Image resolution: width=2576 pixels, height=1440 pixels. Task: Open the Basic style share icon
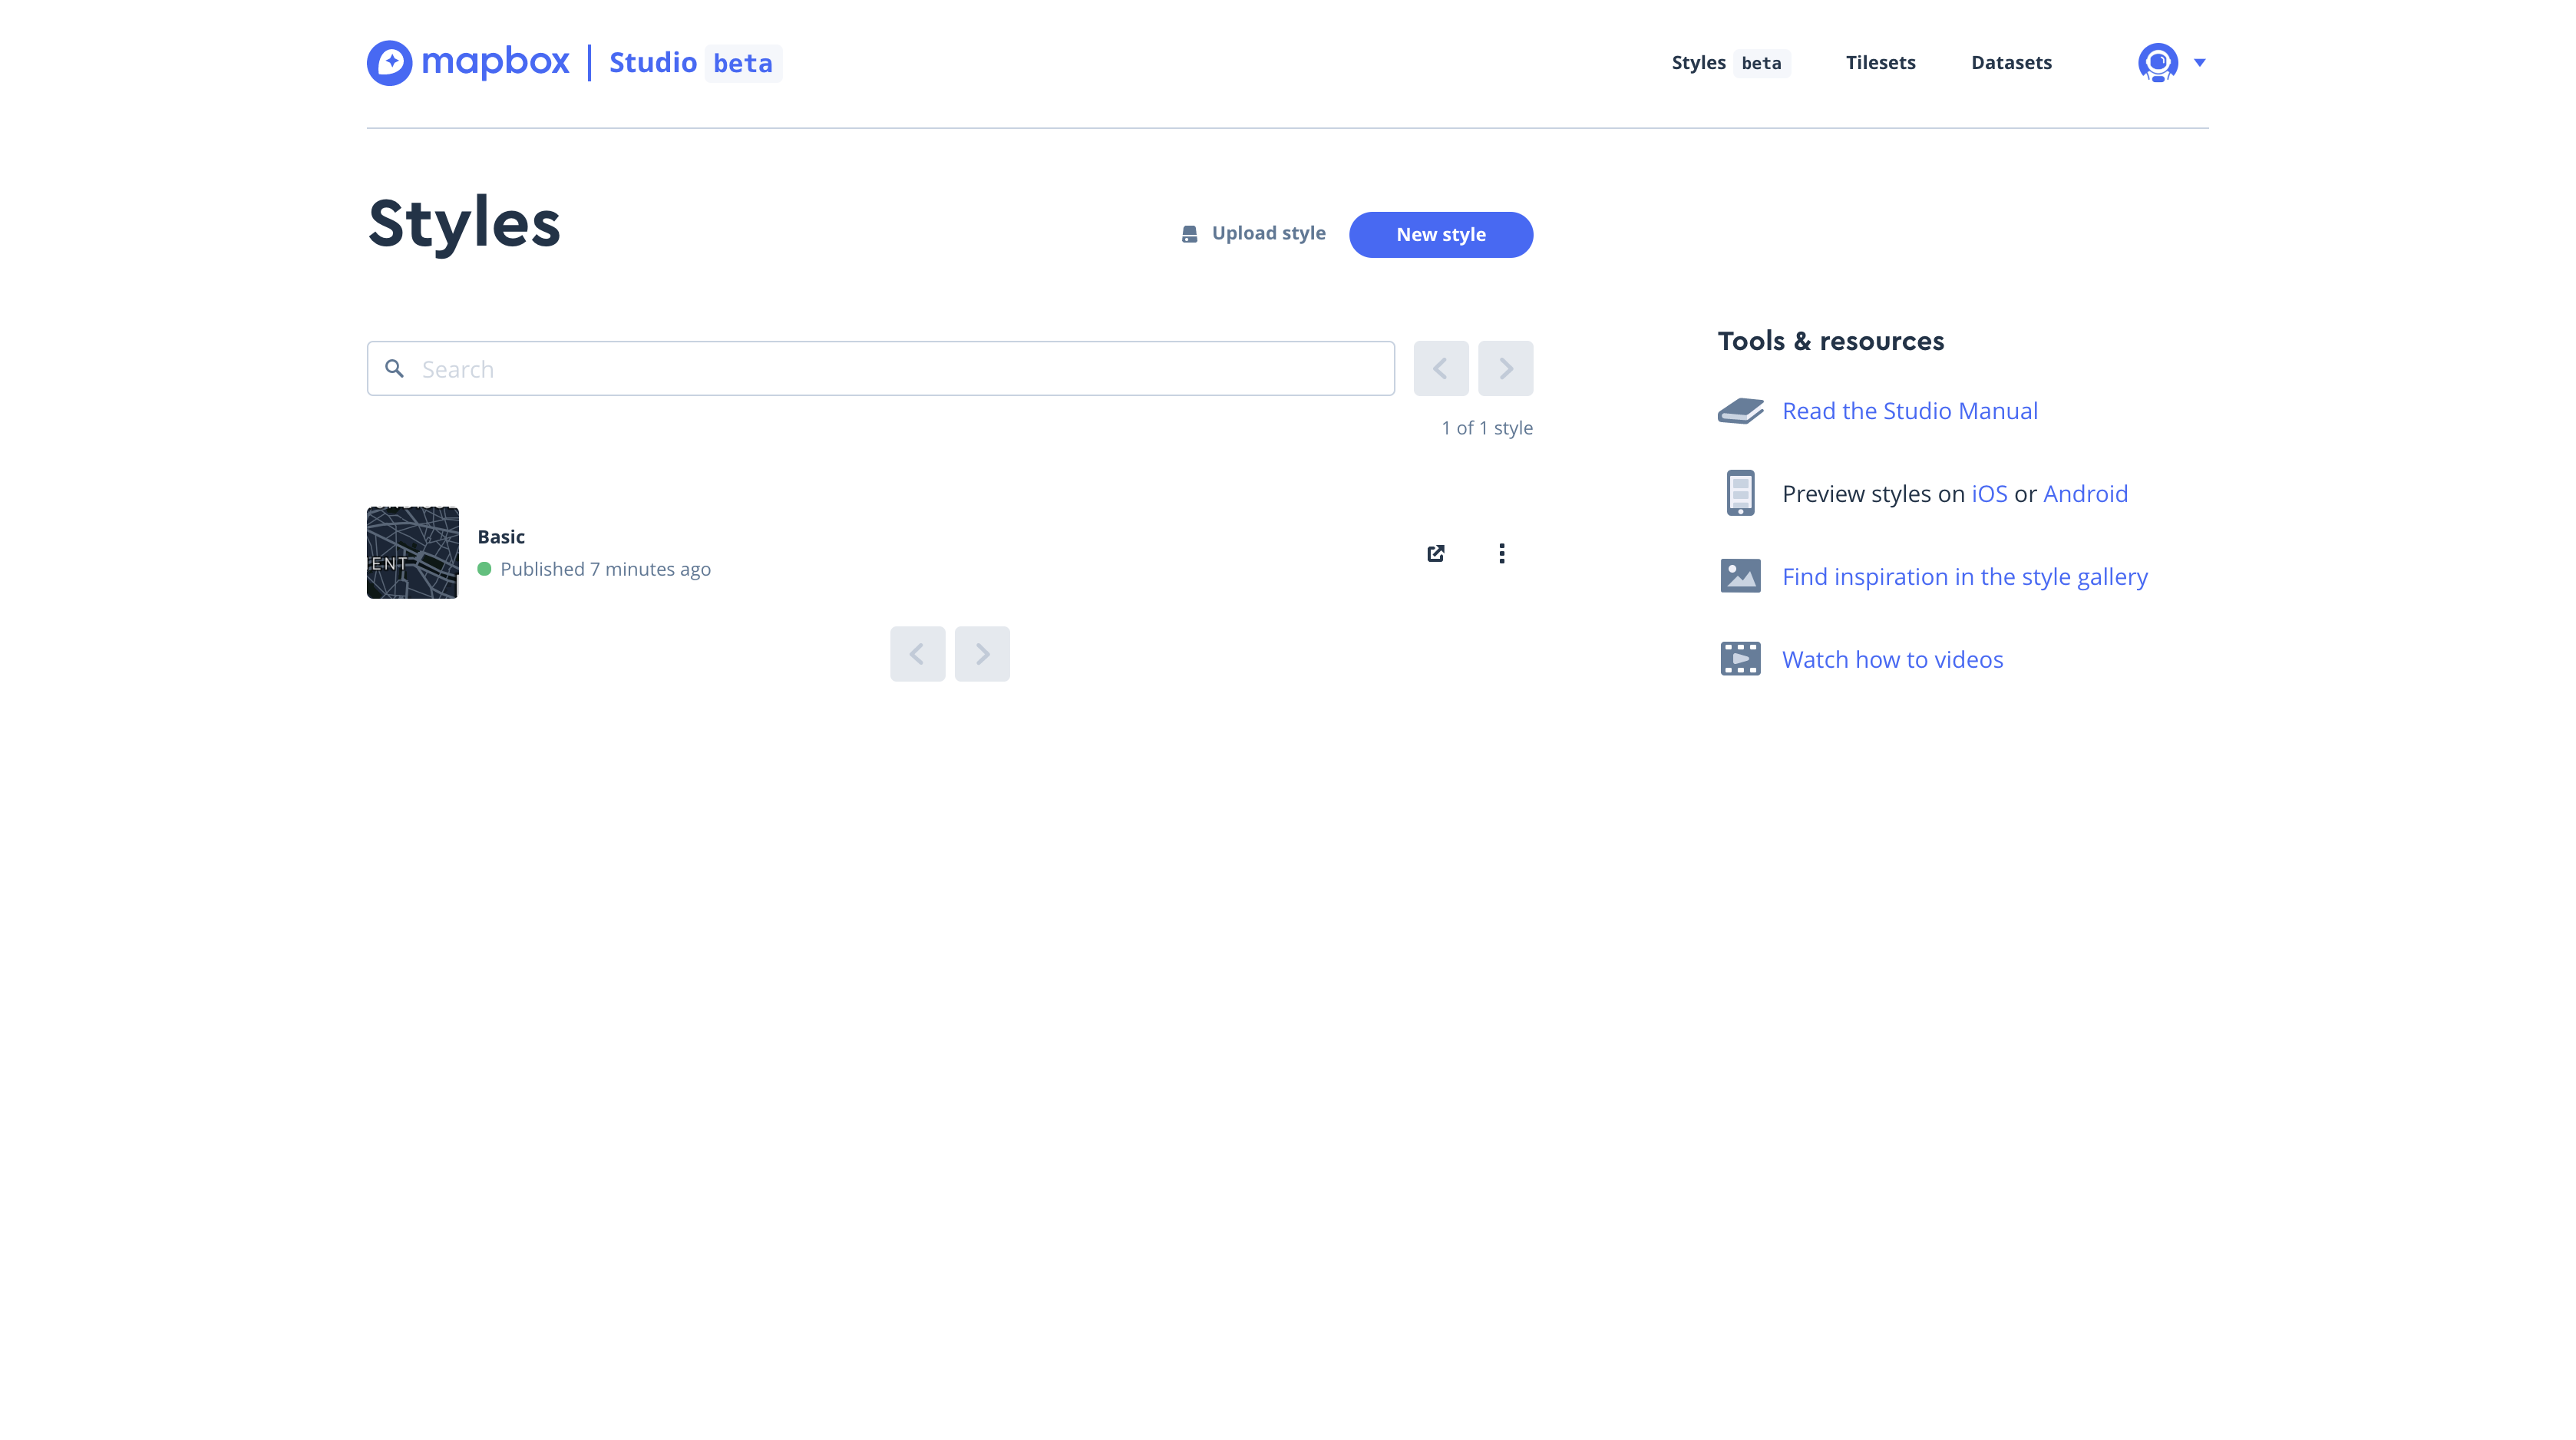point(1436,553)
